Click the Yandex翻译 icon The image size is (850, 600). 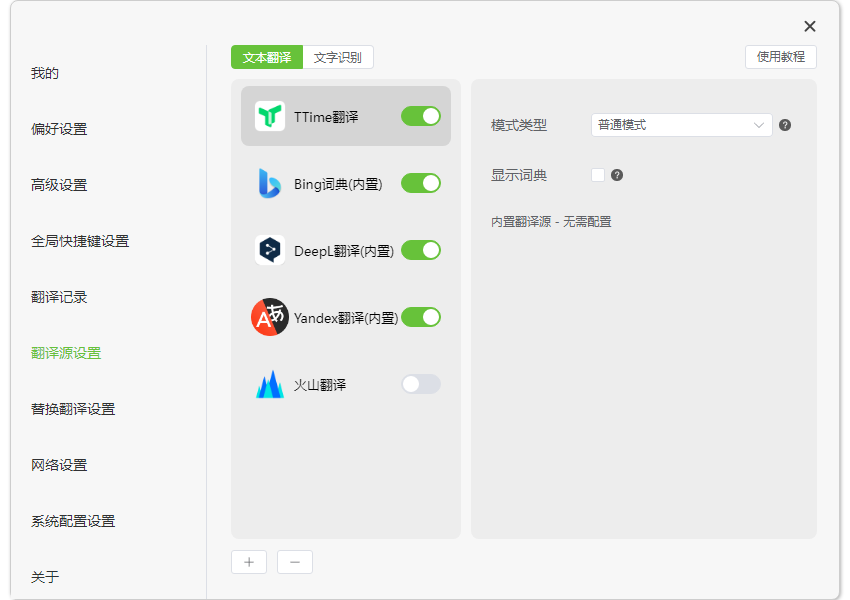[268, 317]
